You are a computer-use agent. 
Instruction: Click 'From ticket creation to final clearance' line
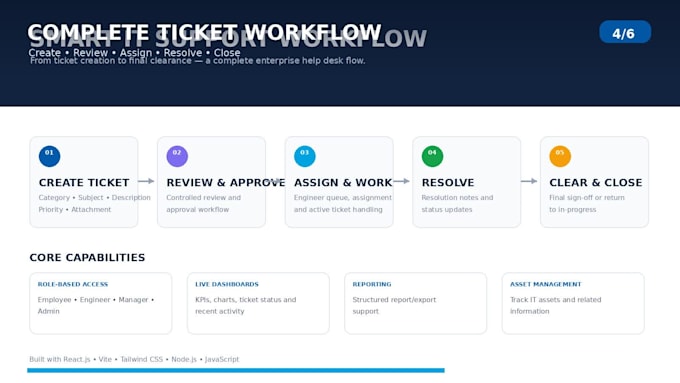coord(198,61)
